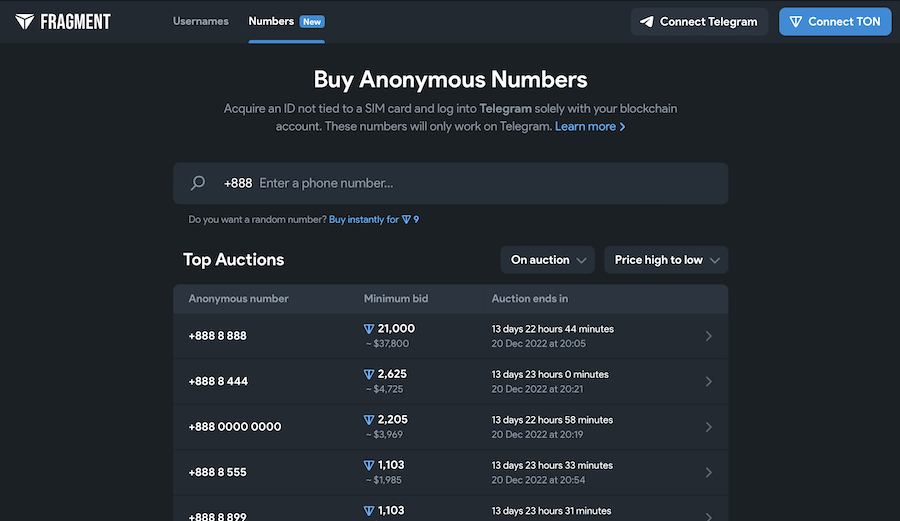The image size is (900, 521).
Task: Click the Anonymous number column header
Action: [x=238, y=298]
